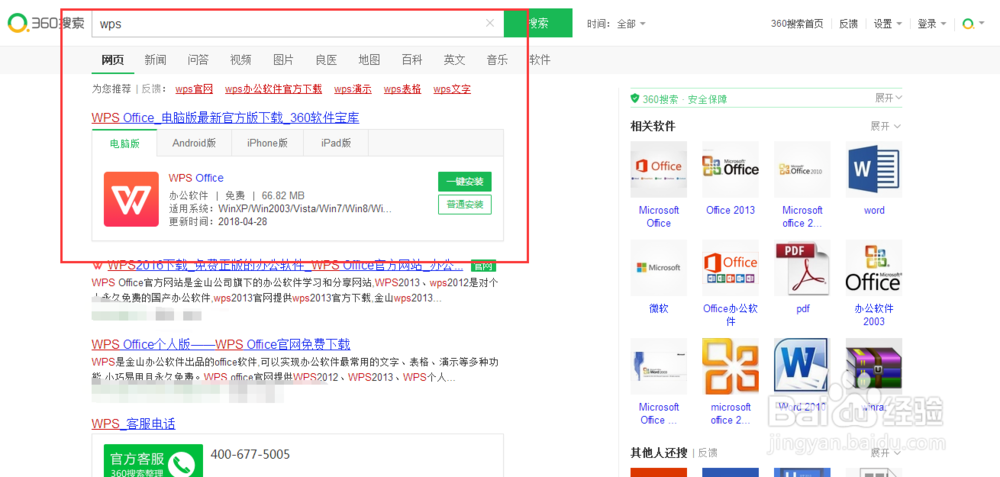
Task: Click the WPS Office name link in the card
Action: (196, 178)
